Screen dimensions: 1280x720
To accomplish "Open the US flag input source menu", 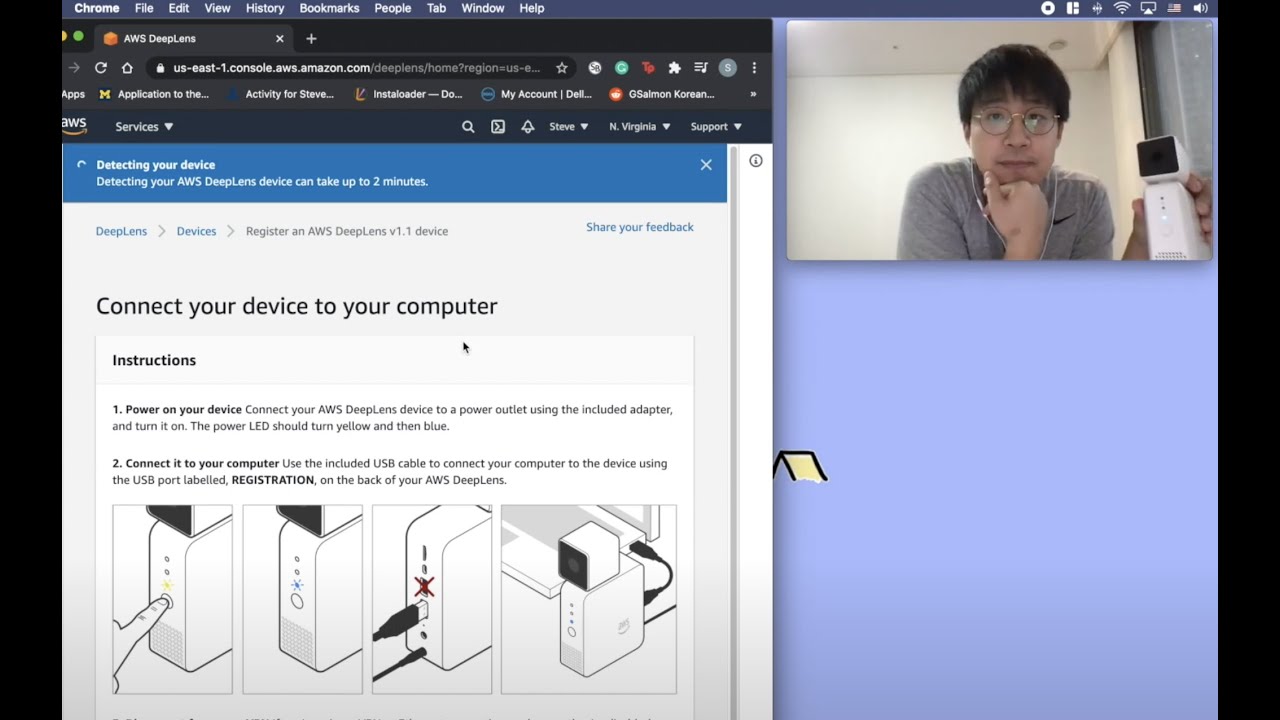I will [1174, 8].
